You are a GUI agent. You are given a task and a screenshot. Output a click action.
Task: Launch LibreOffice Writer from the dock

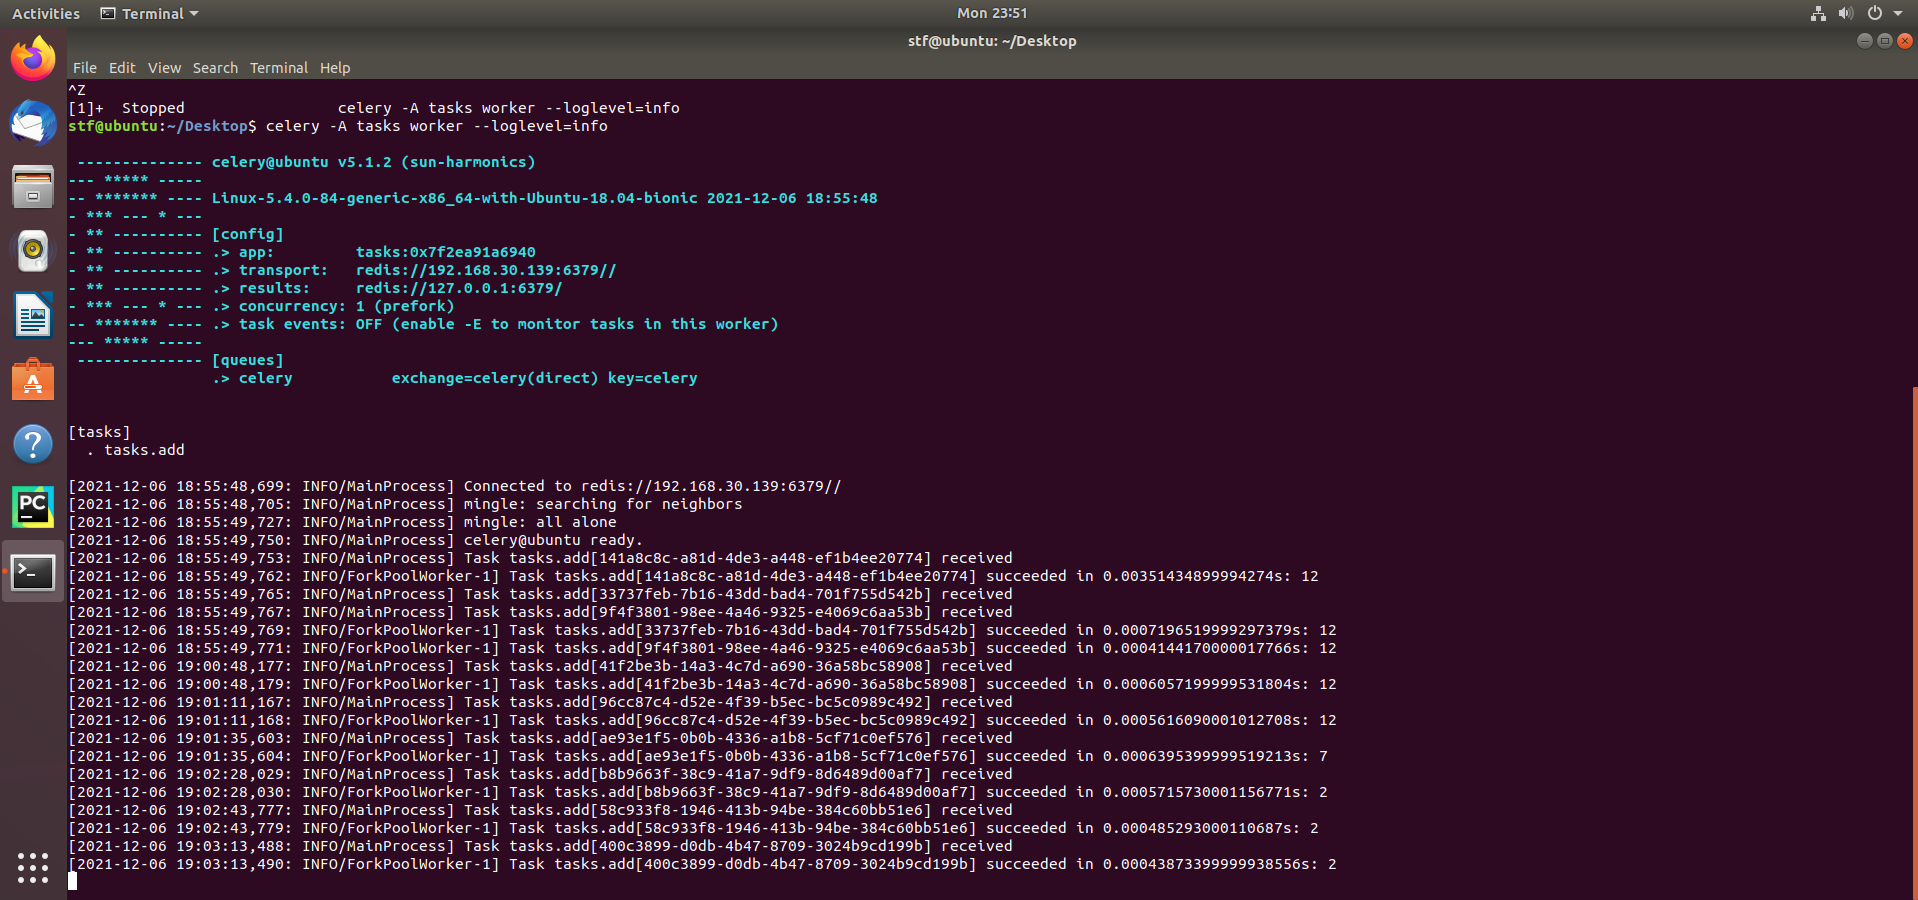click(33, 316)
